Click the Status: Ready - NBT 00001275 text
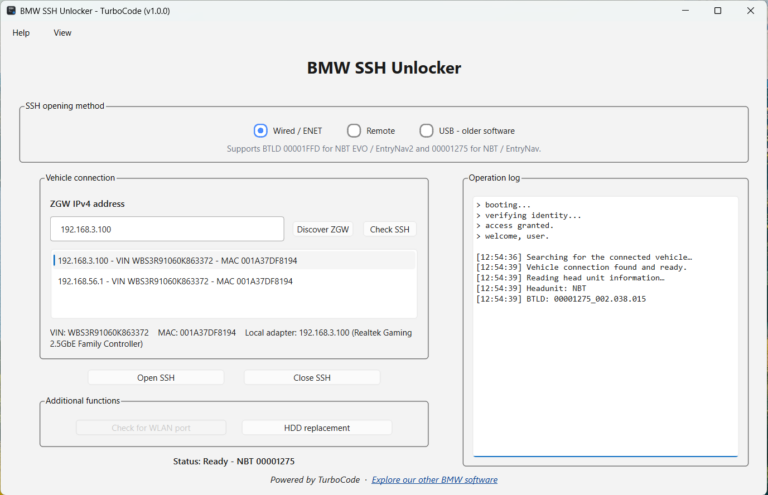 (x=234, y=461)
